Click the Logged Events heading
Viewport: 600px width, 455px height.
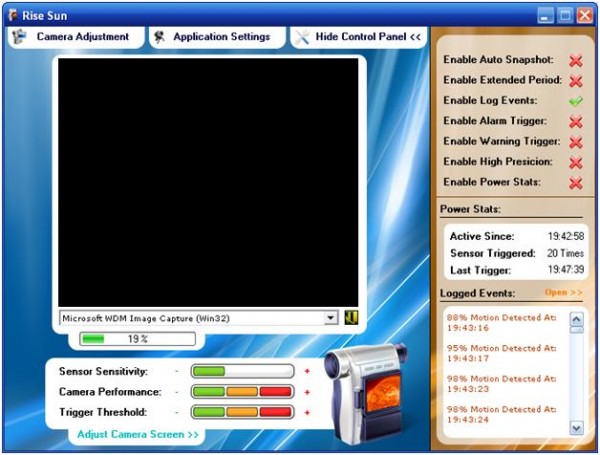pos(478,294)
